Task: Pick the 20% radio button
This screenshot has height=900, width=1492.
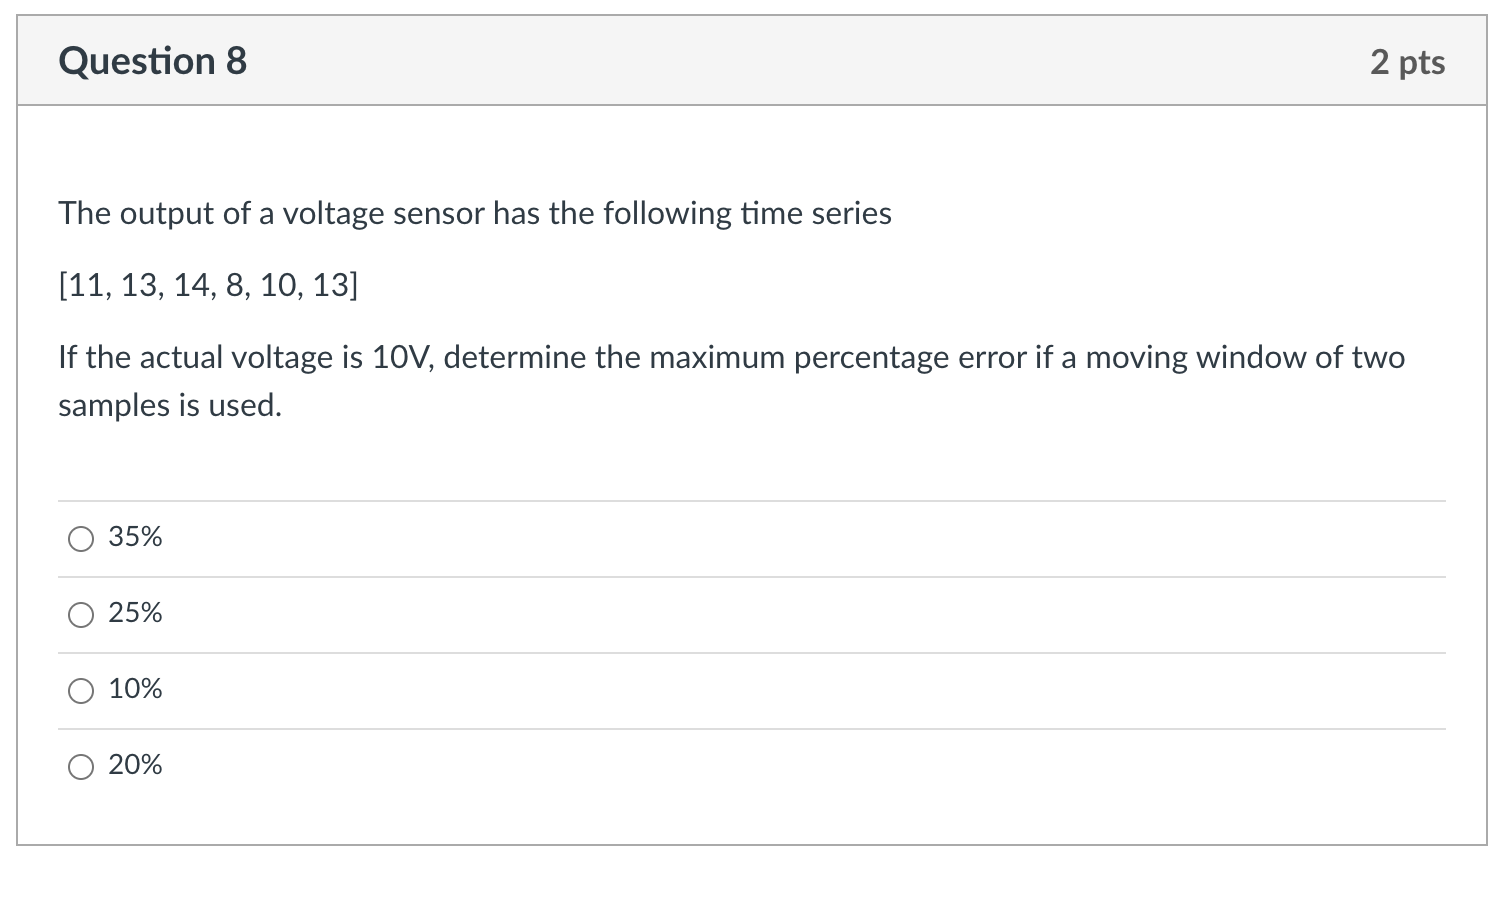Action: [x=81, y=767]
